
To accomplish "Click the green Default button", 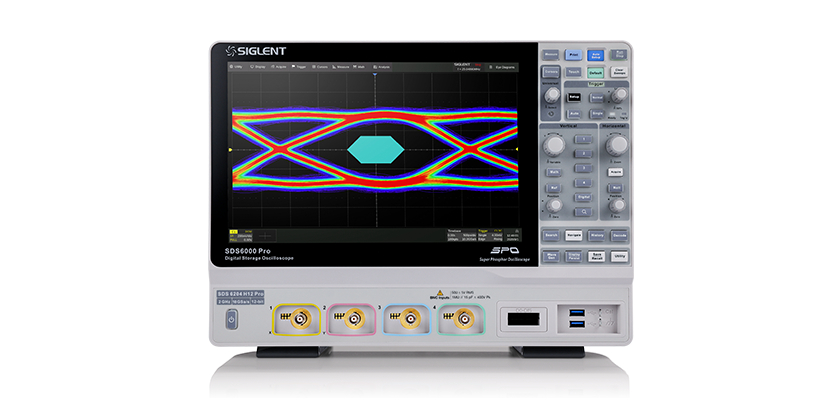I will pyautogui.click(x=596, y=72).
